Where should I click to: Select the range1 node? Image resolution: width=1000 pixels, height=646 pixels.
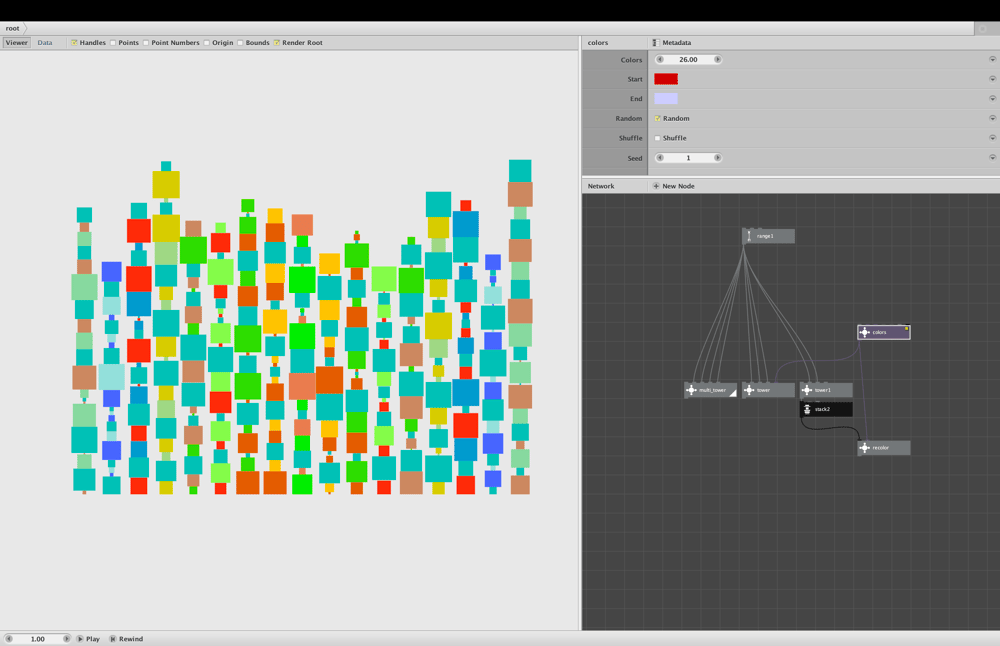pyautogui.click(x=768, y=236)
